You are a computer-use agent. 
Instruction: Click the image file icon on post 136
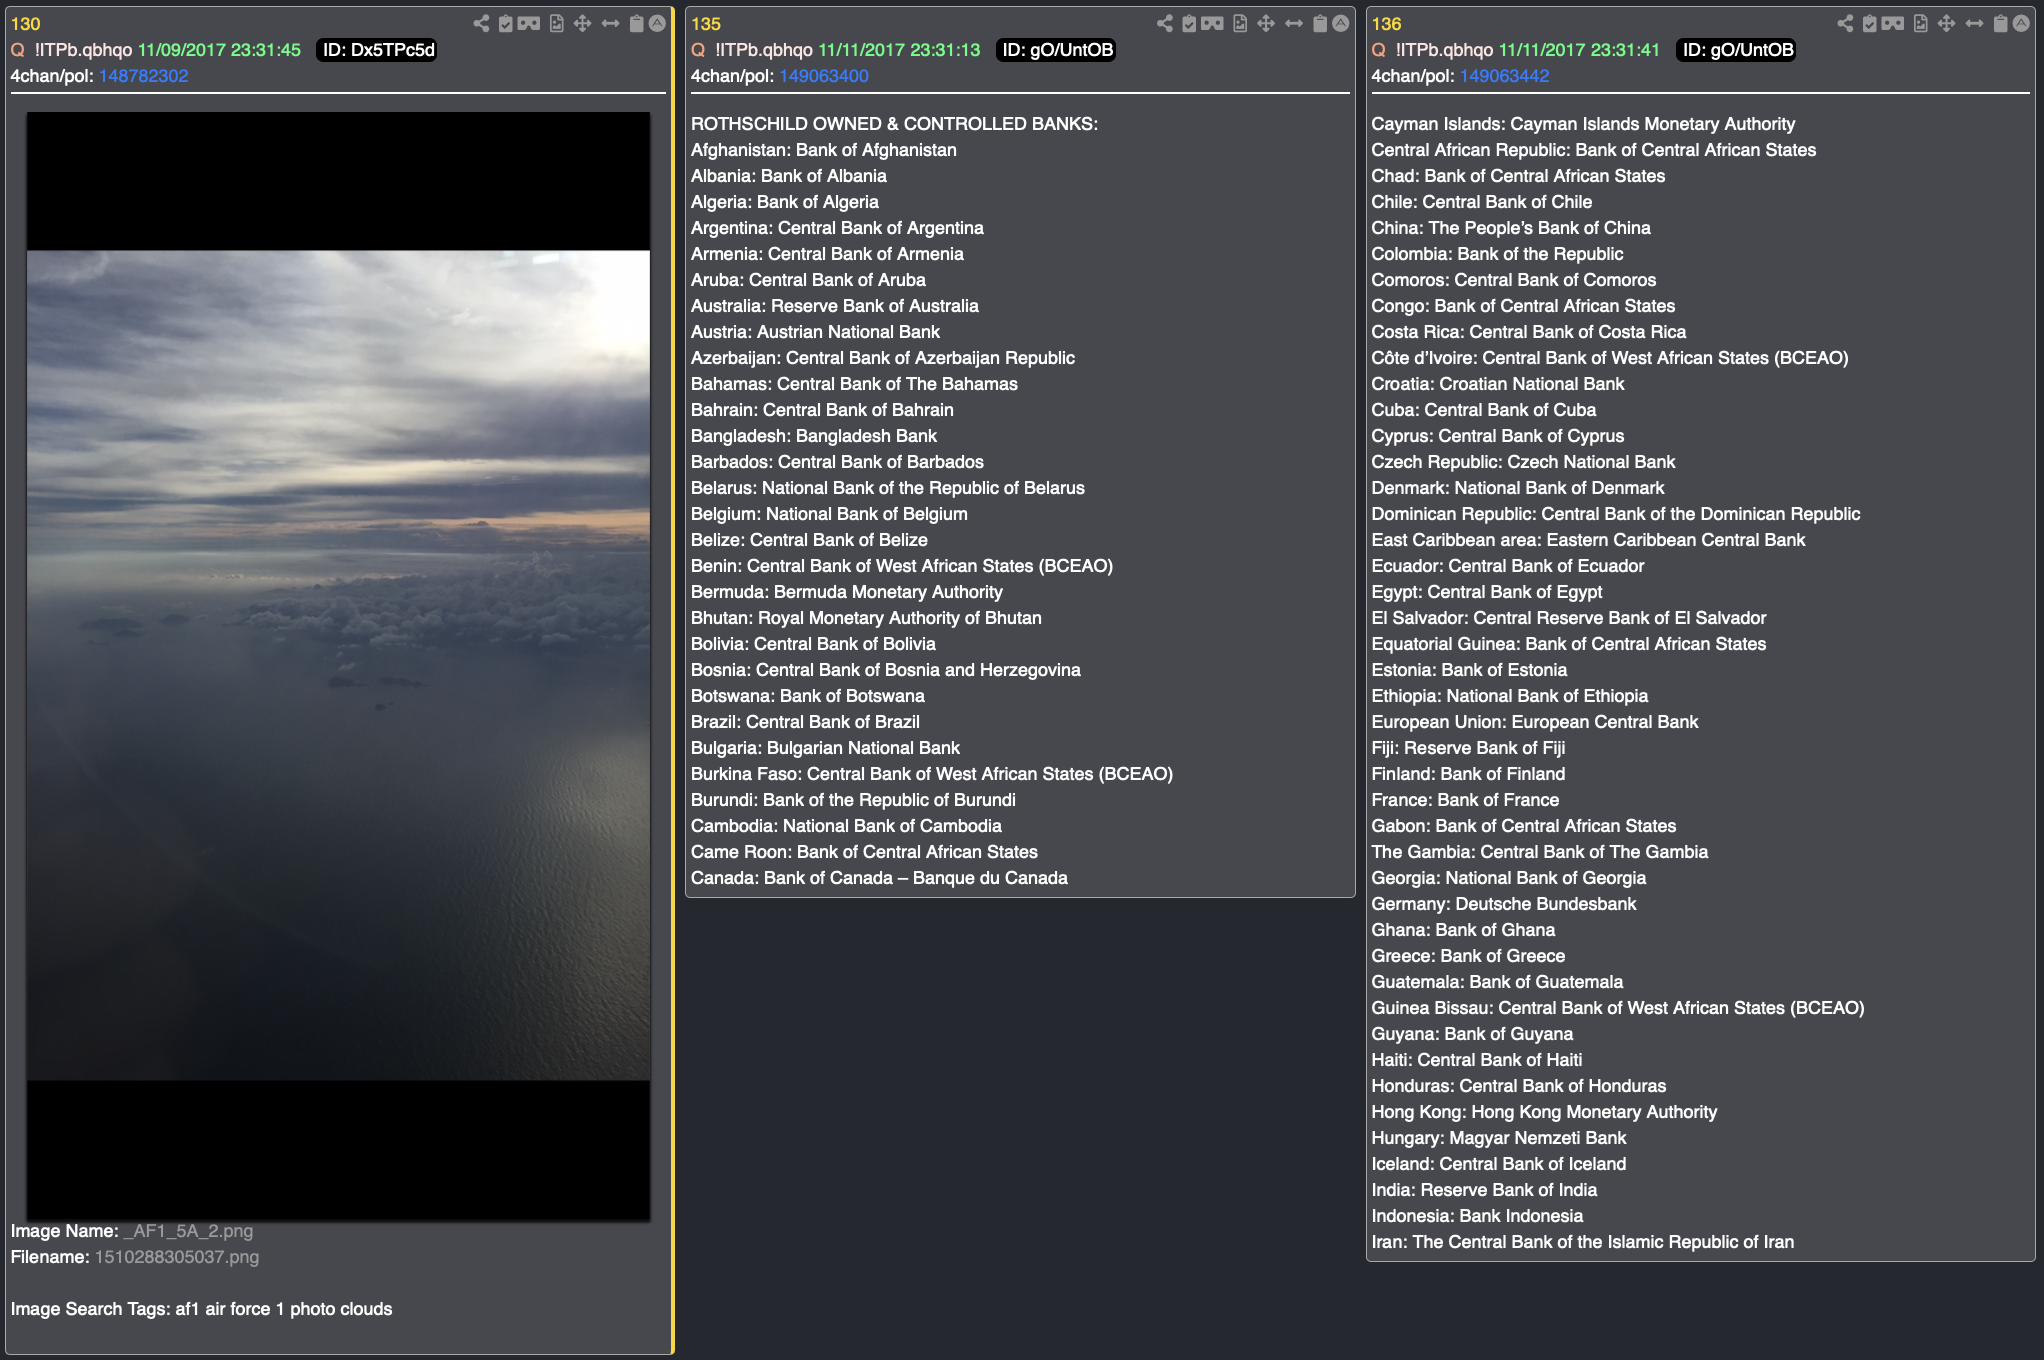pos(1921,23)
